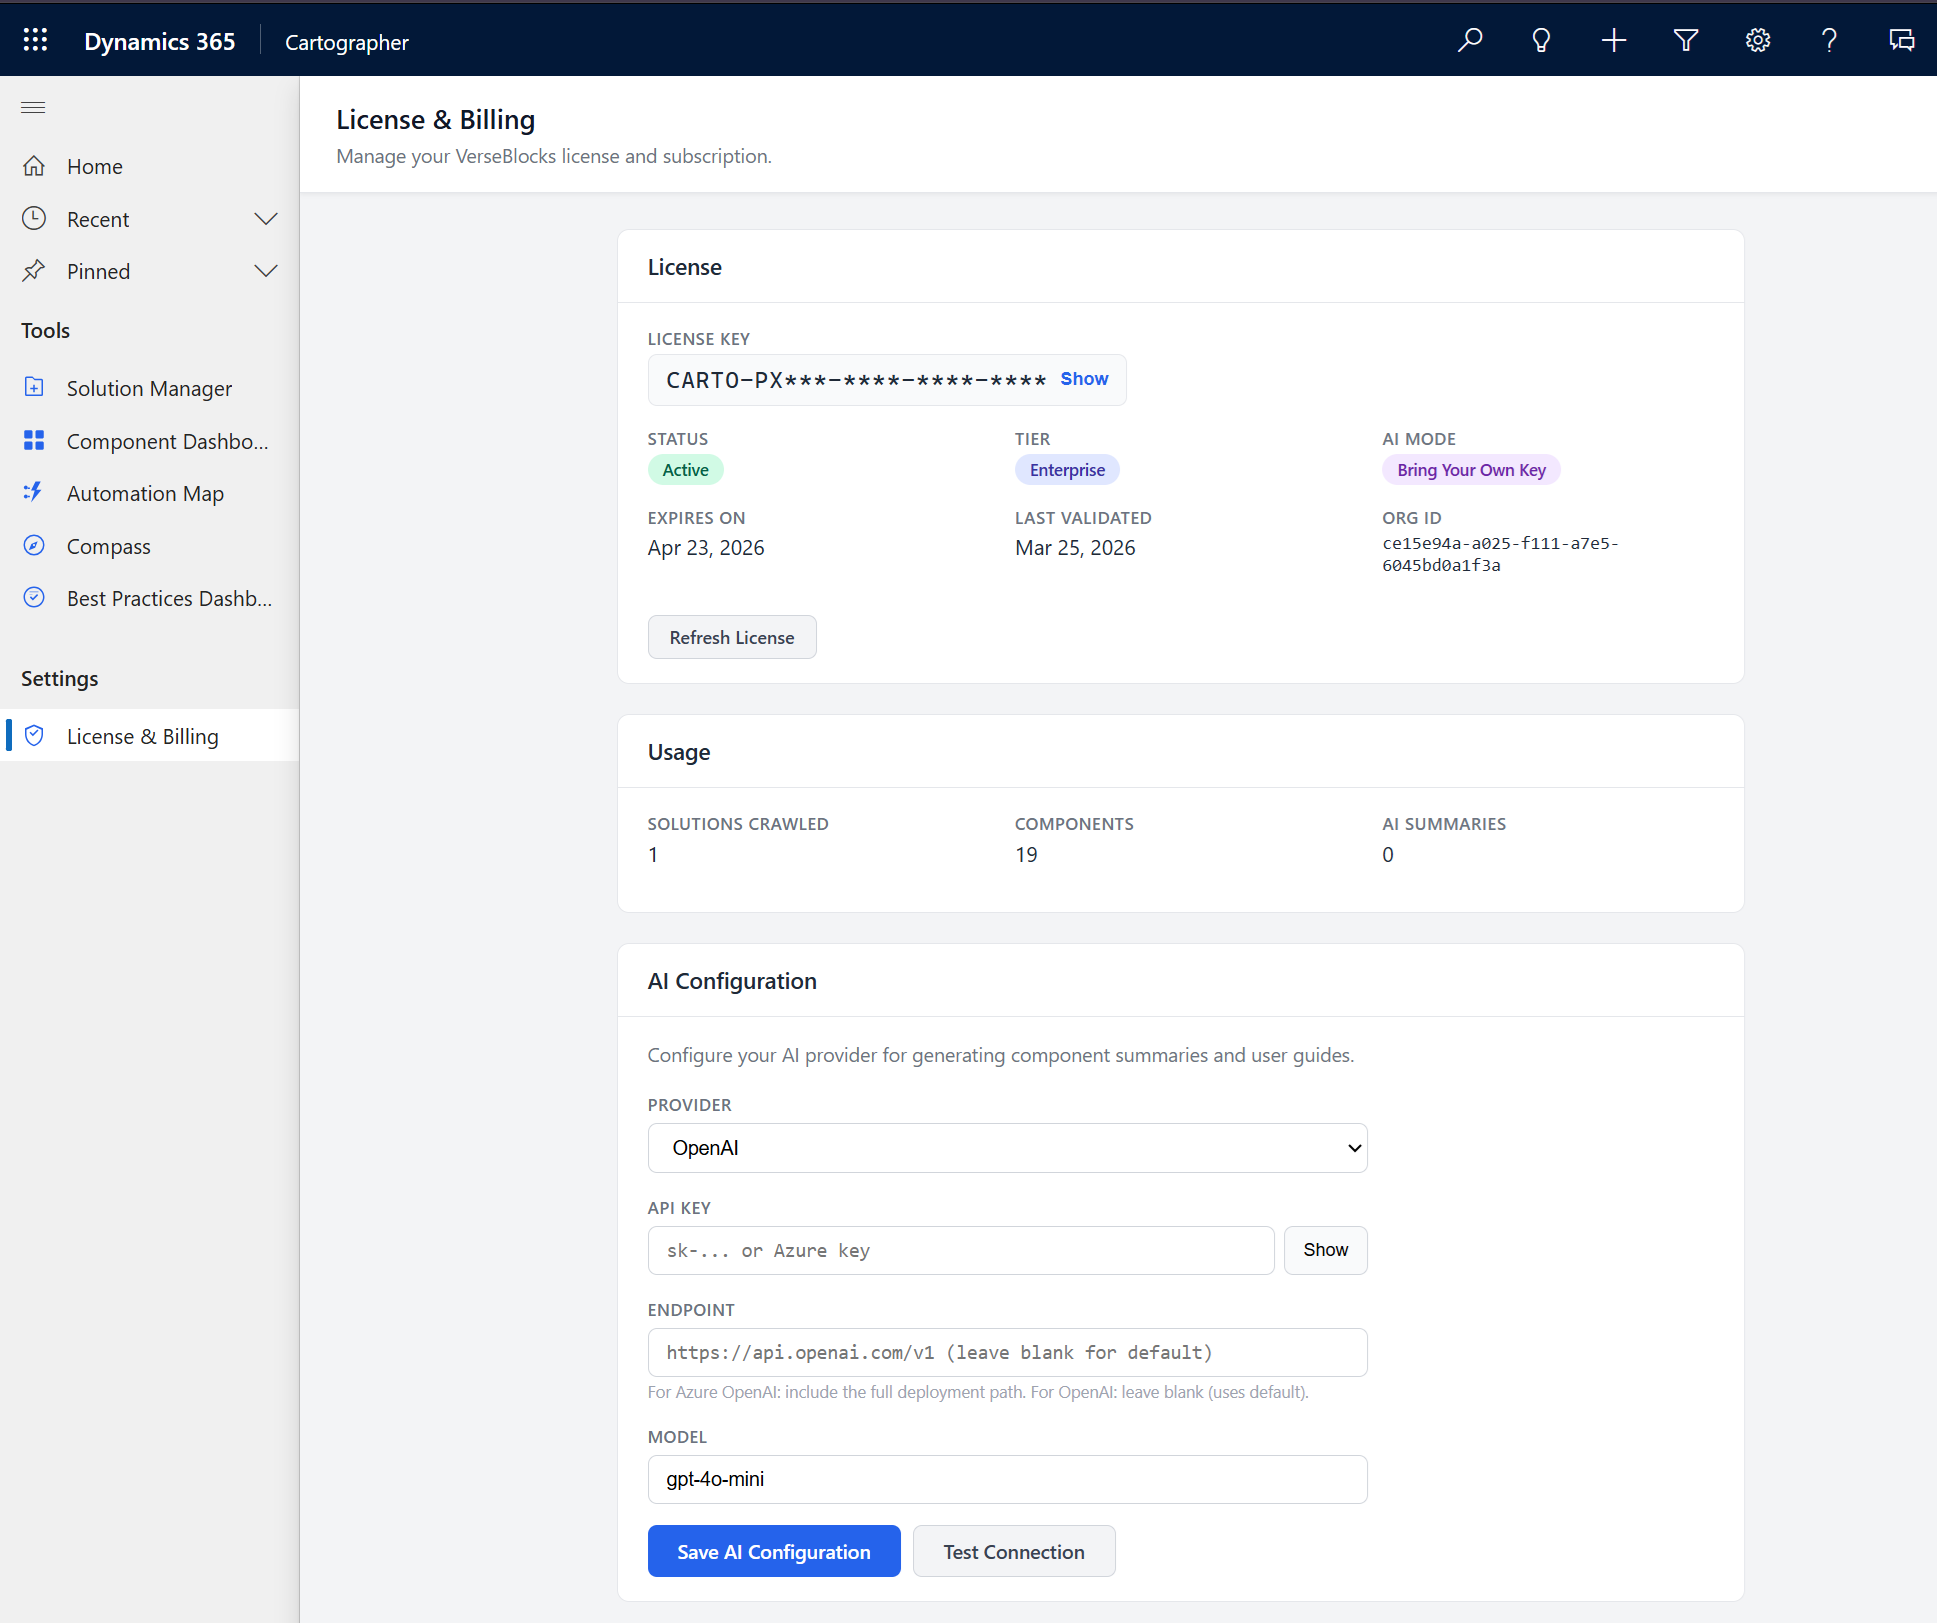
Task: Focus the API Key input field
Action: coord(961,1250)
